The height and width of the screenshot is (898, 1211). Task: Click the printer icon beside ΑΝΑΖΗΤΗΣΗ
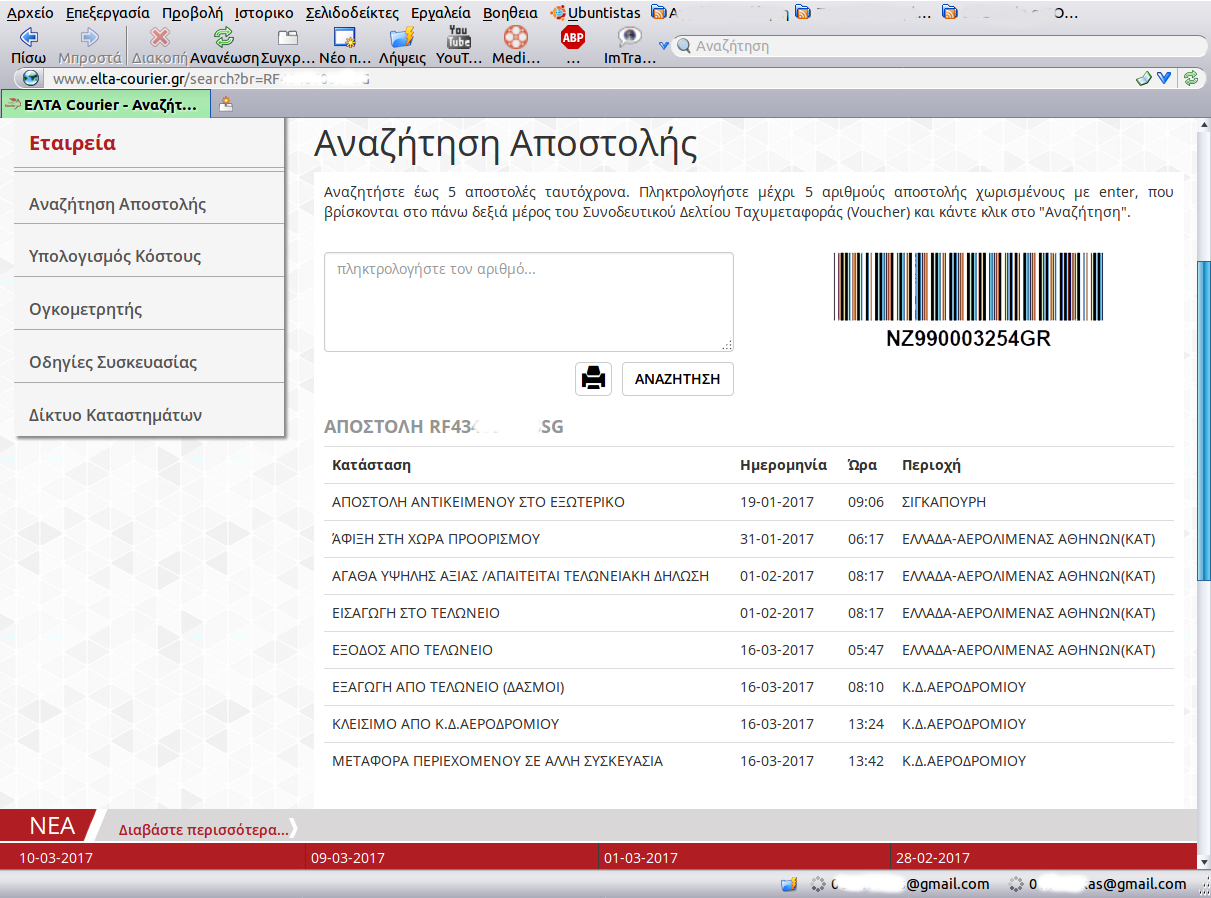tap(593, 379)
